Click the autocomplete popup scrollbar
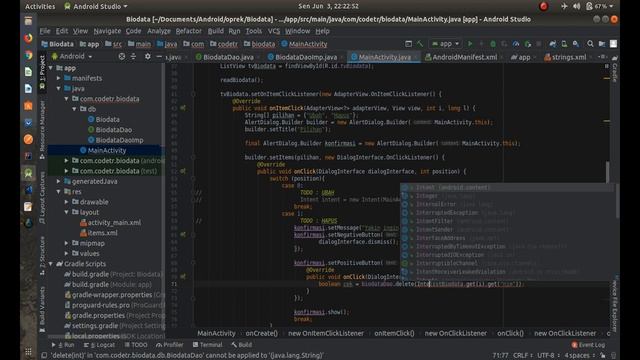Image resolution: width=640 pixels, height=360 pixels. tap(617, 201)
